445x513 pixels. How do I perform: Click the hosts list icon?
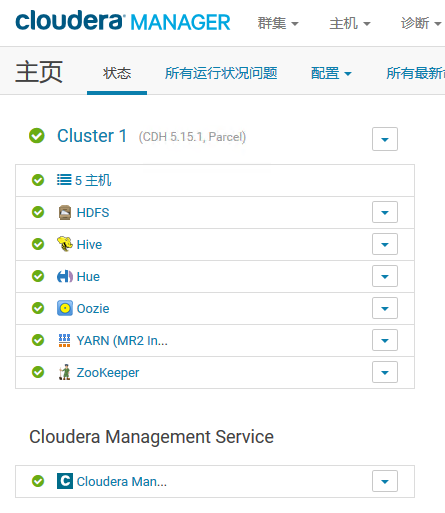coord(64,180)
